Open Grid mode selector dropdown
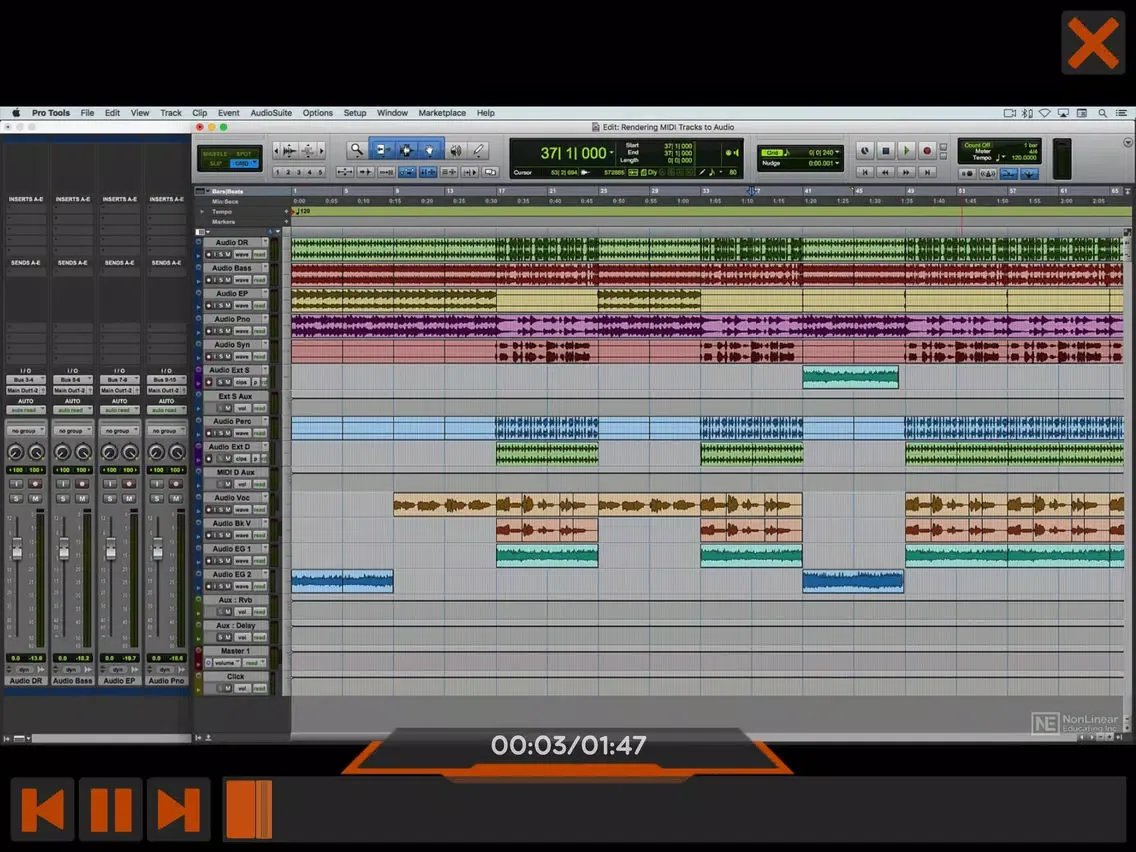The width and height of the screenshot is (1136, 852). 254,164
